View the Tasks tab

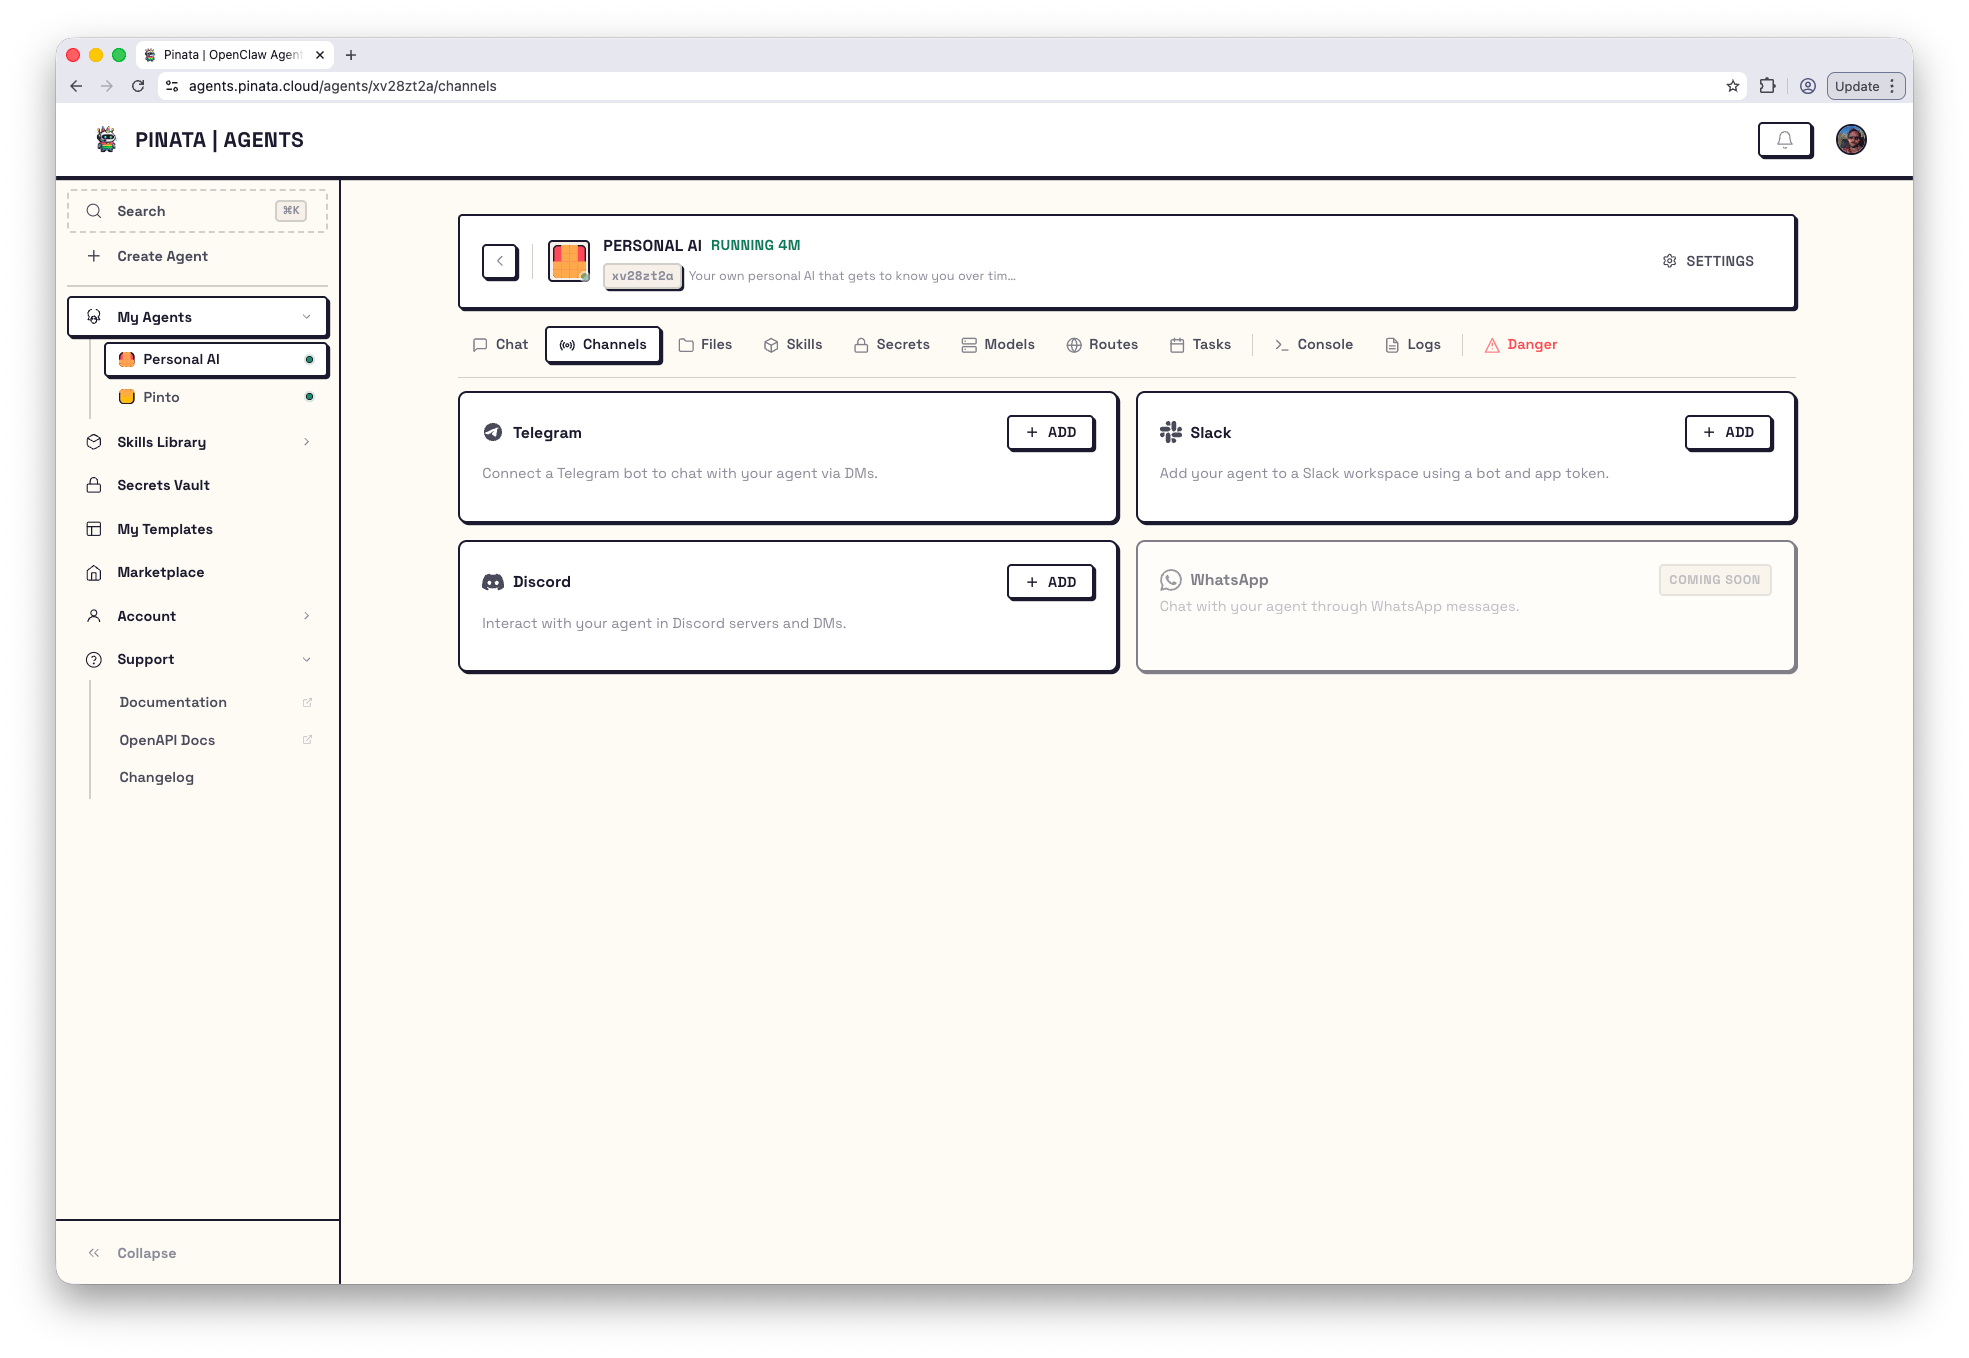(1200, 345)
